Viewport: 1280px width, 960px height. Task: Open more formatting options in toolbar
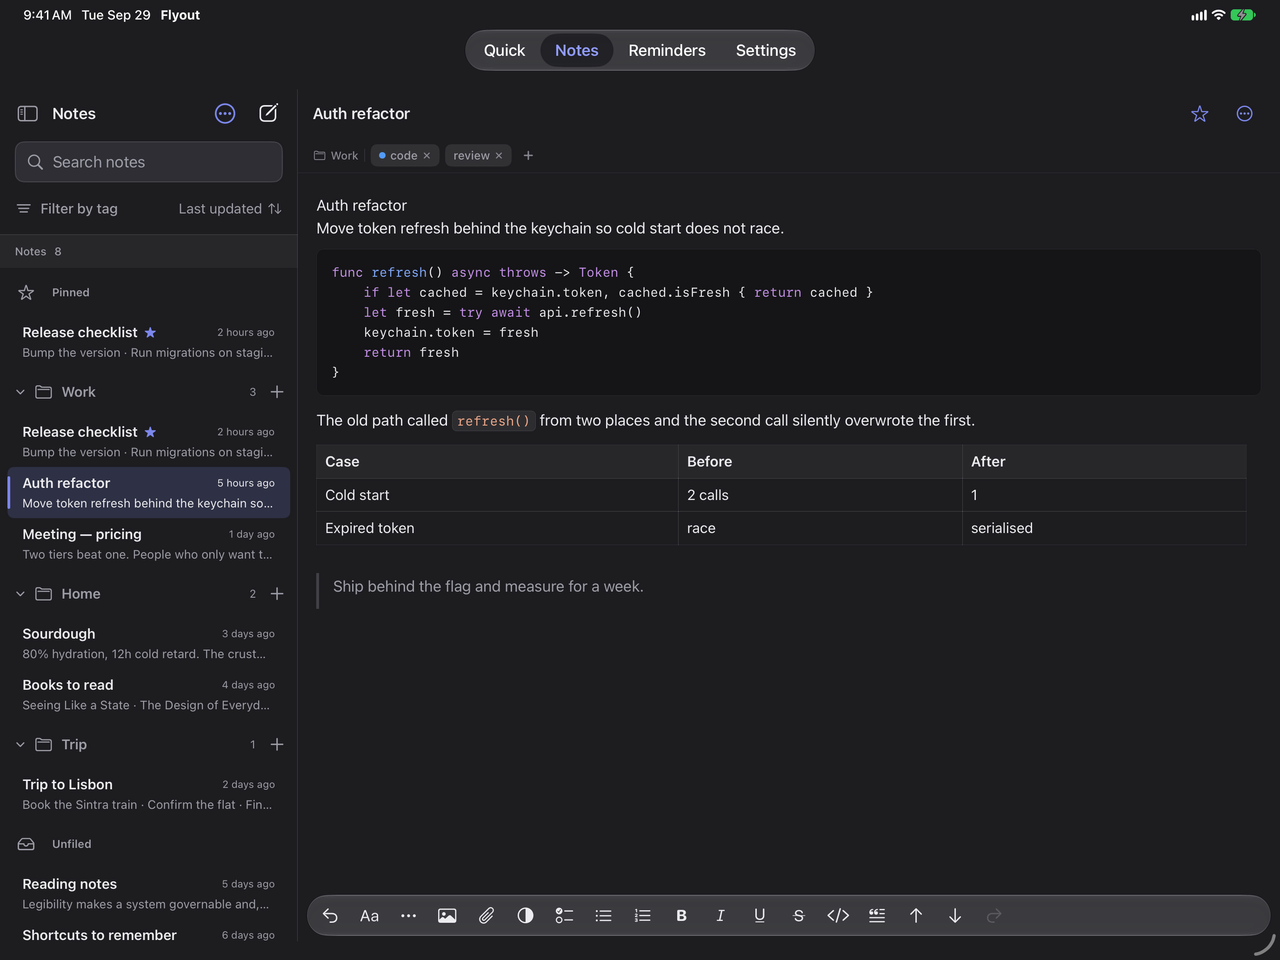pos(408,916)
